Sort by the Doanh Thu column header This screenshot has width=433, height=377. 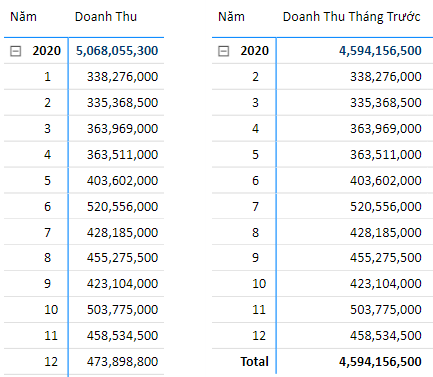[106, 17]
